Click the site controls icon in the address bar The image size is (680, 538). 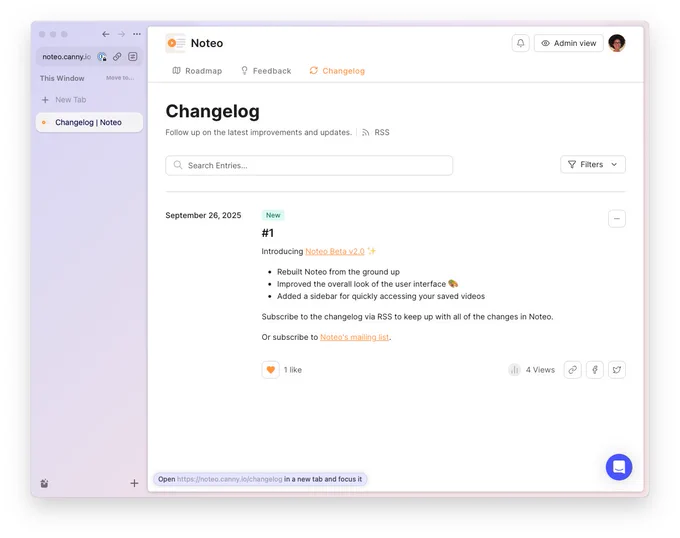(102, 57)
